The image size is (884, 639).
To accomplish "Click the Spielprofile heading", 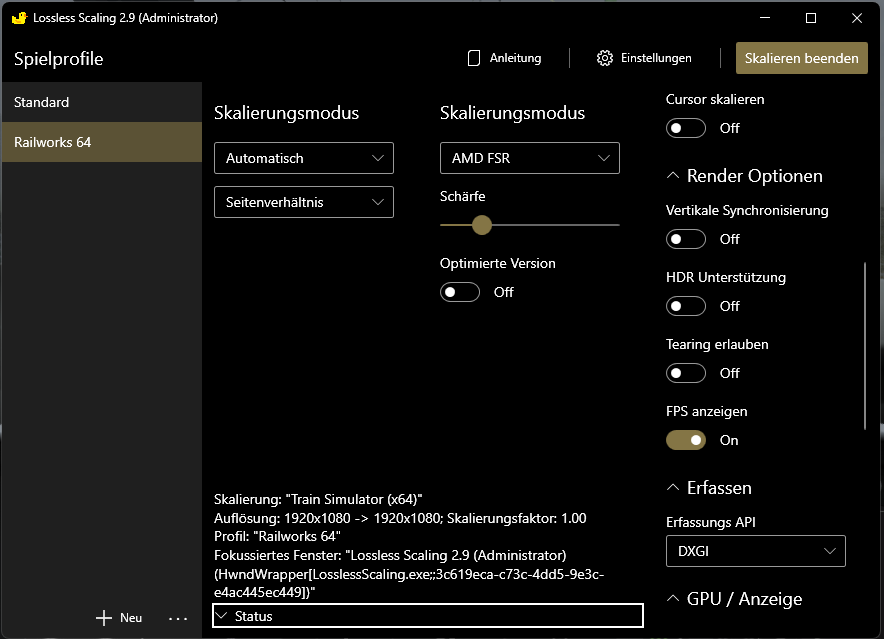I will tap(59, 59).
